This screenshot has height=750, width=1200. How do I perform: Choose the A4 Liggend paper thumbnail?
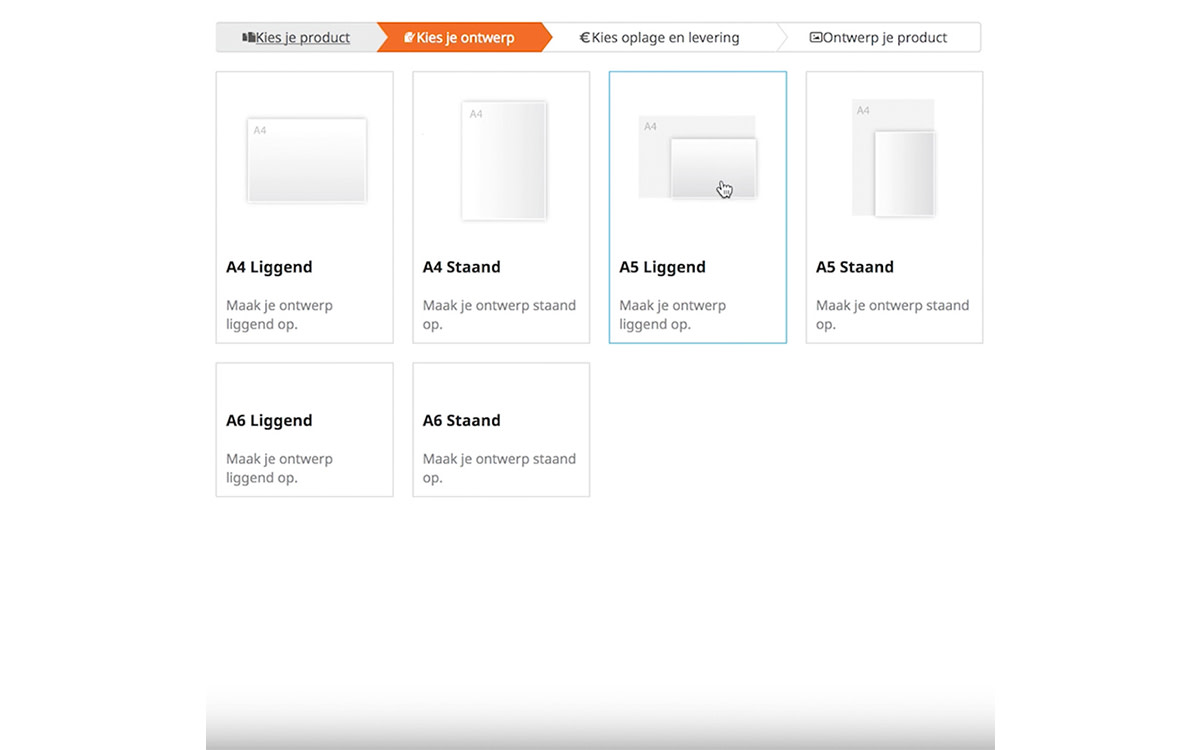(306, 160)
